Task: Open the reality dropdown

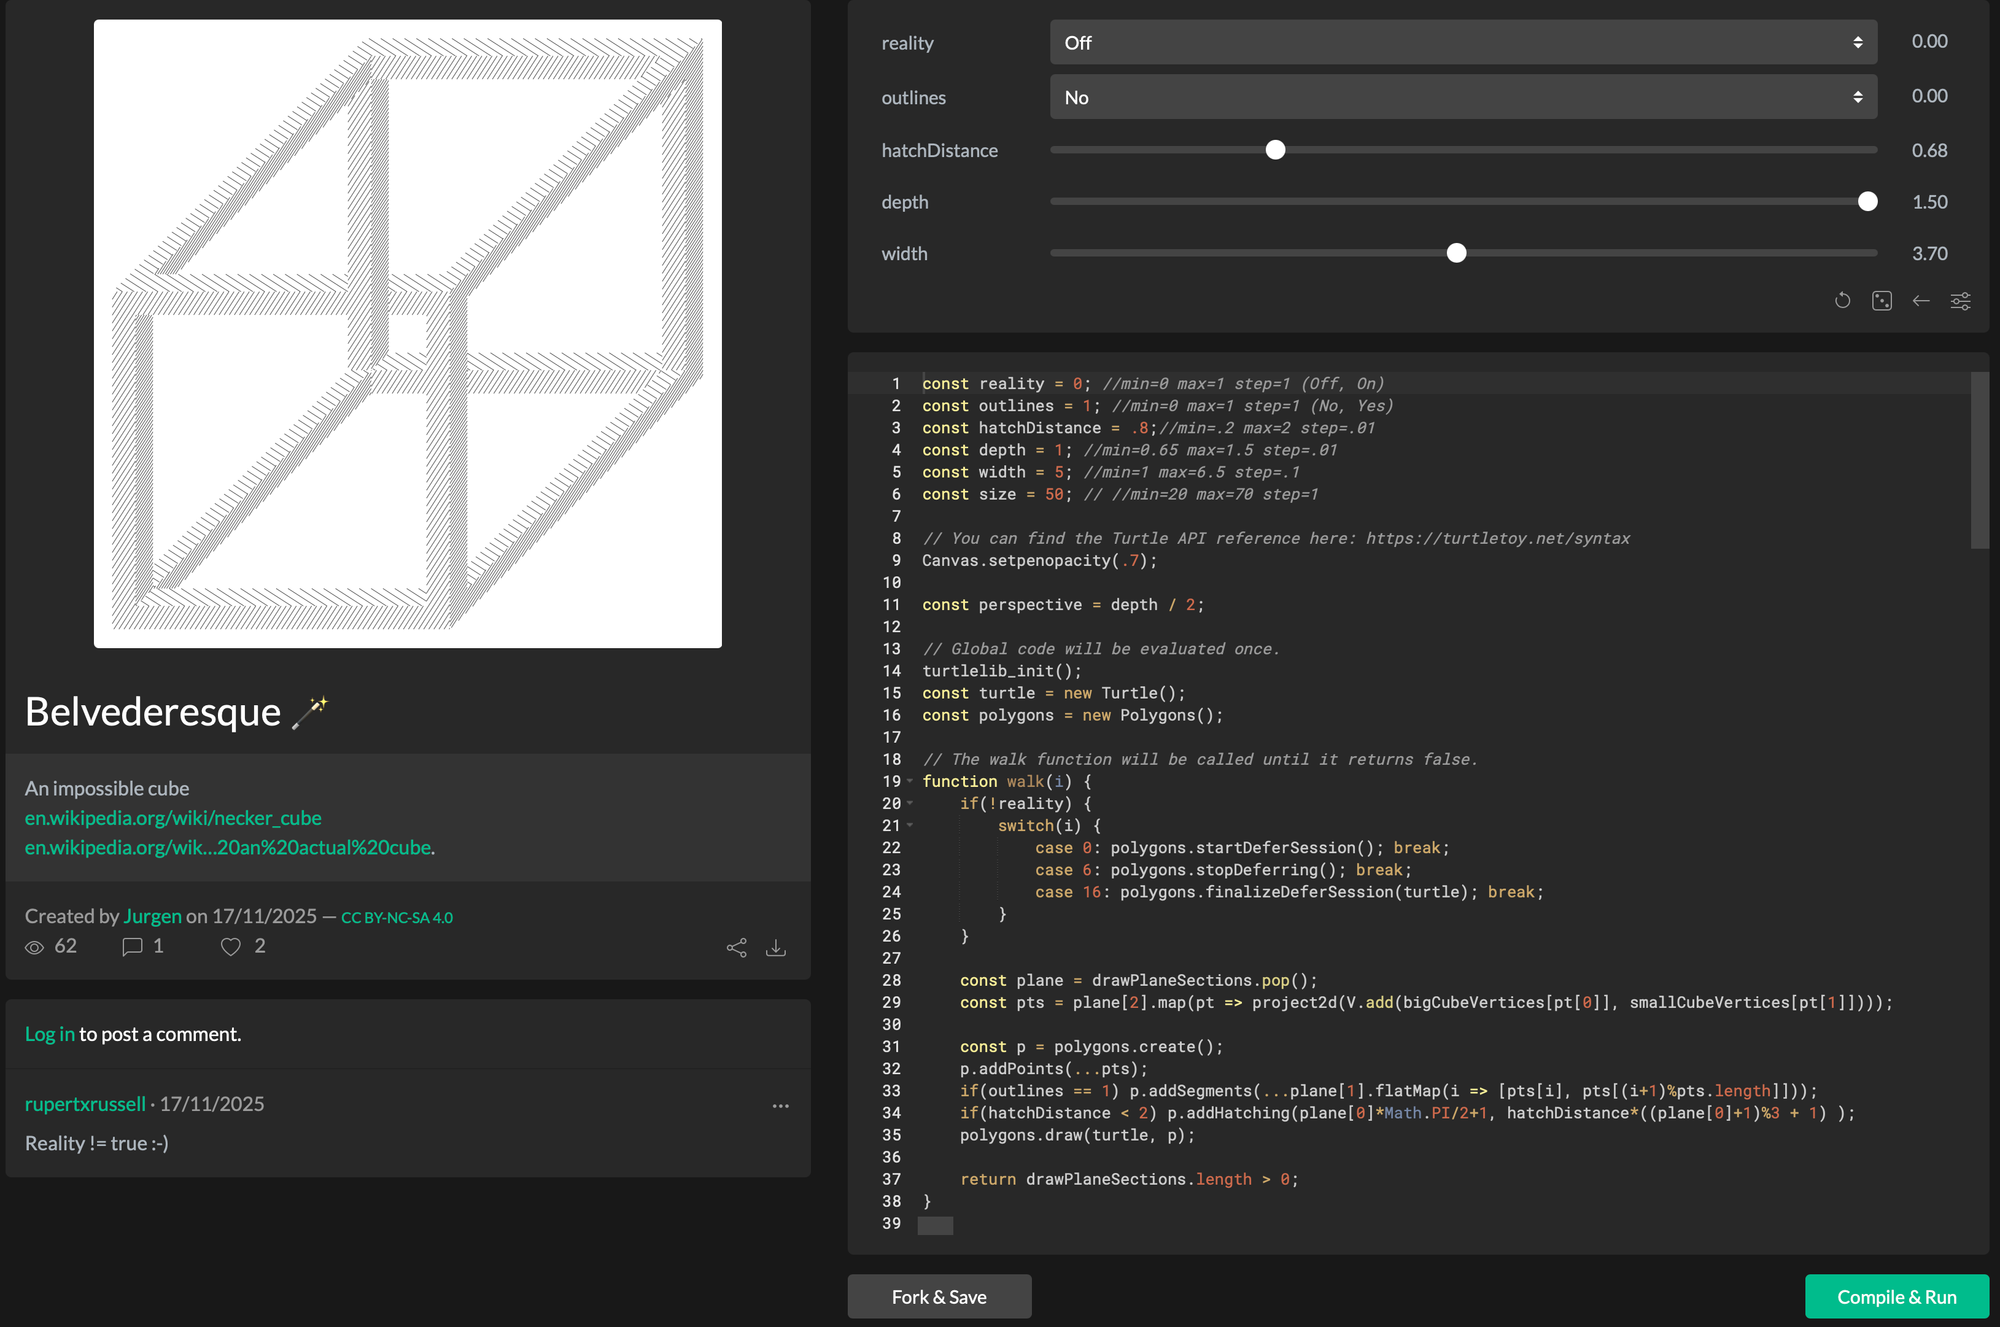Action: [1462, 43]
